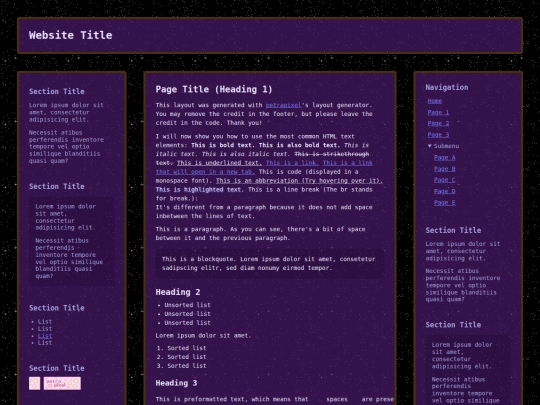
Task: Click the strikethrough text phrase
Action: point(332,154)
